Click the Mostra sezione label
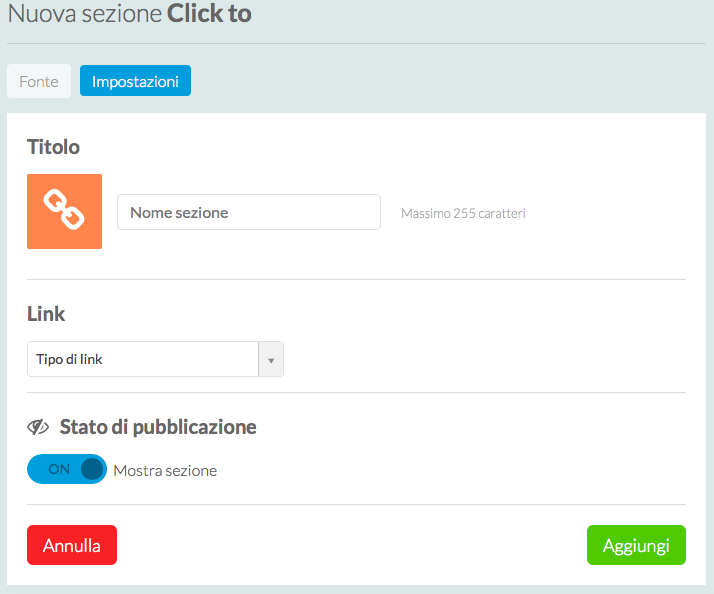 coord(165,470)
